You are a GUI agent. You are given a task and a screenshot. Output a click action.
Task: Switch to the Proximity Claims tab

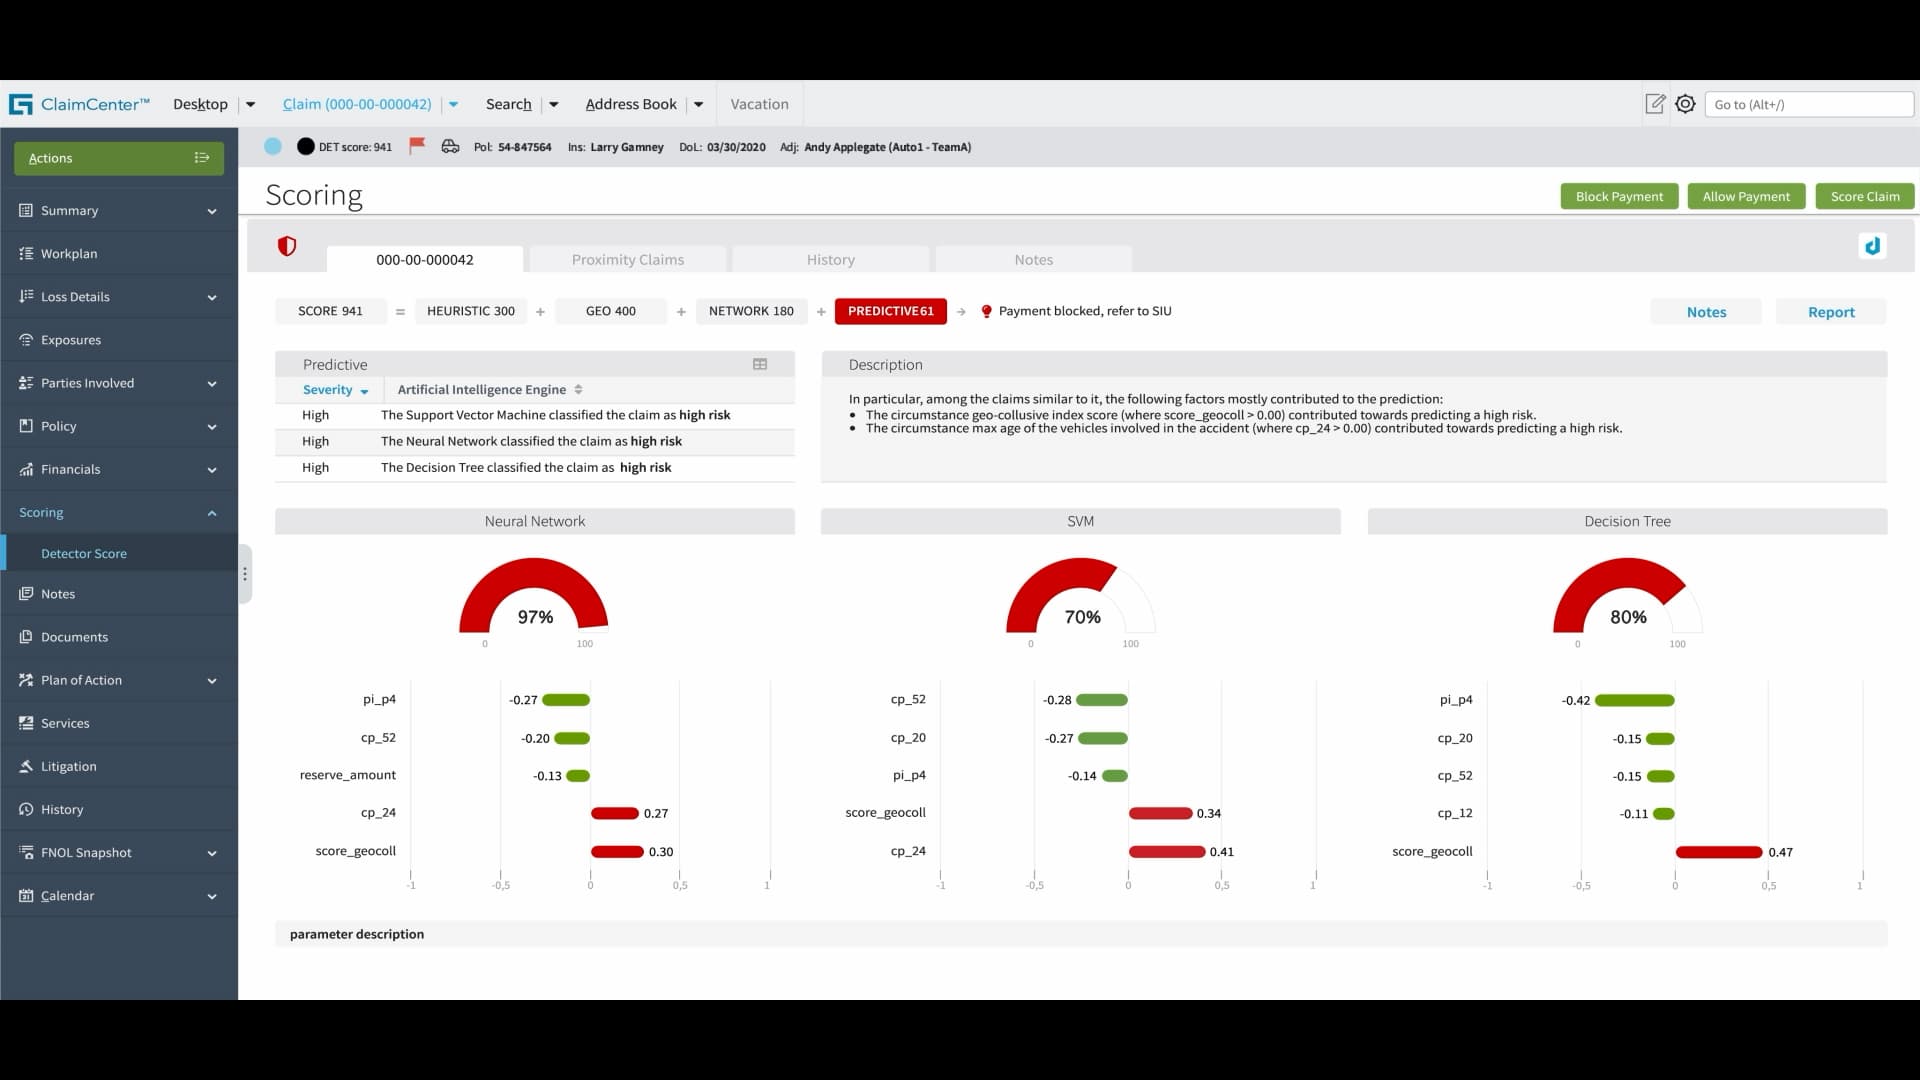[x=627, y=260]
